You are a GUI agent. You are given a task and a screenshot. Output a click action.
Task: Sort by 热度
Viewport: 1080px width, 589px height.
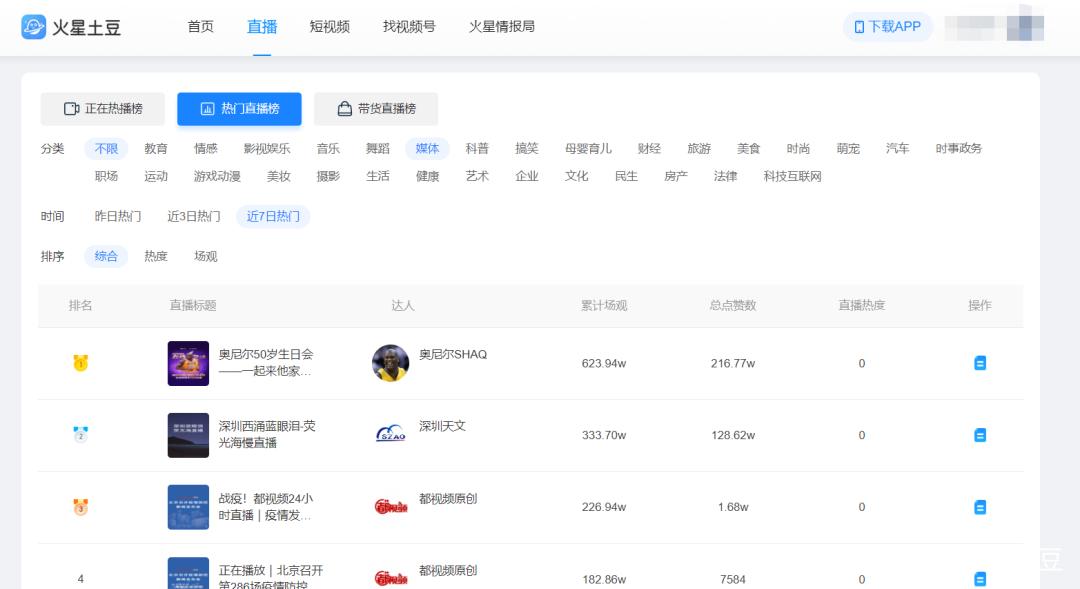click(156, 256)
